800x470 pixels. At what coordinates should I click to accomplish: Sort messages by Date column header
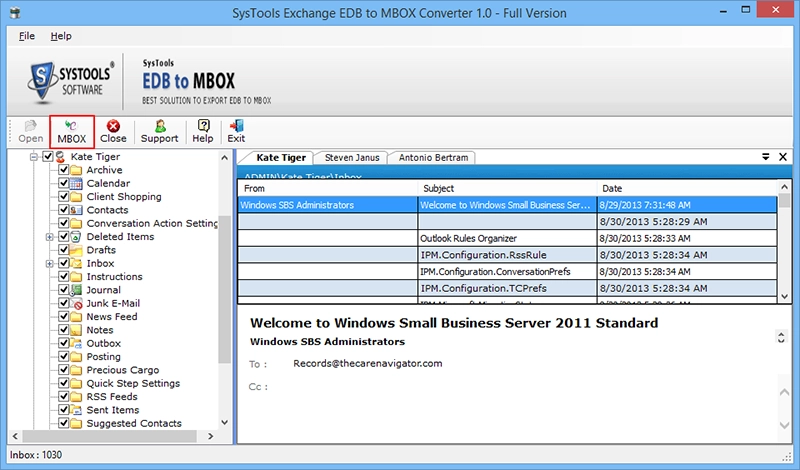687,188
